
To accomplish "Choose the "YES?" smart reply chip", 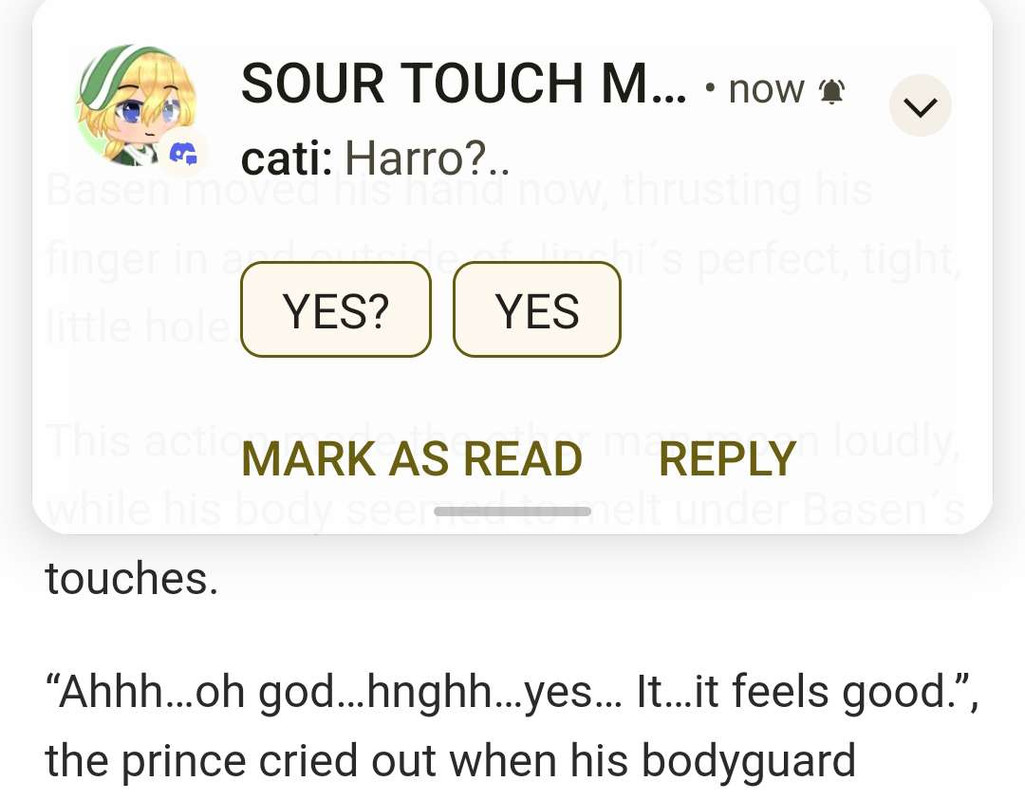I will click(336, 310).
